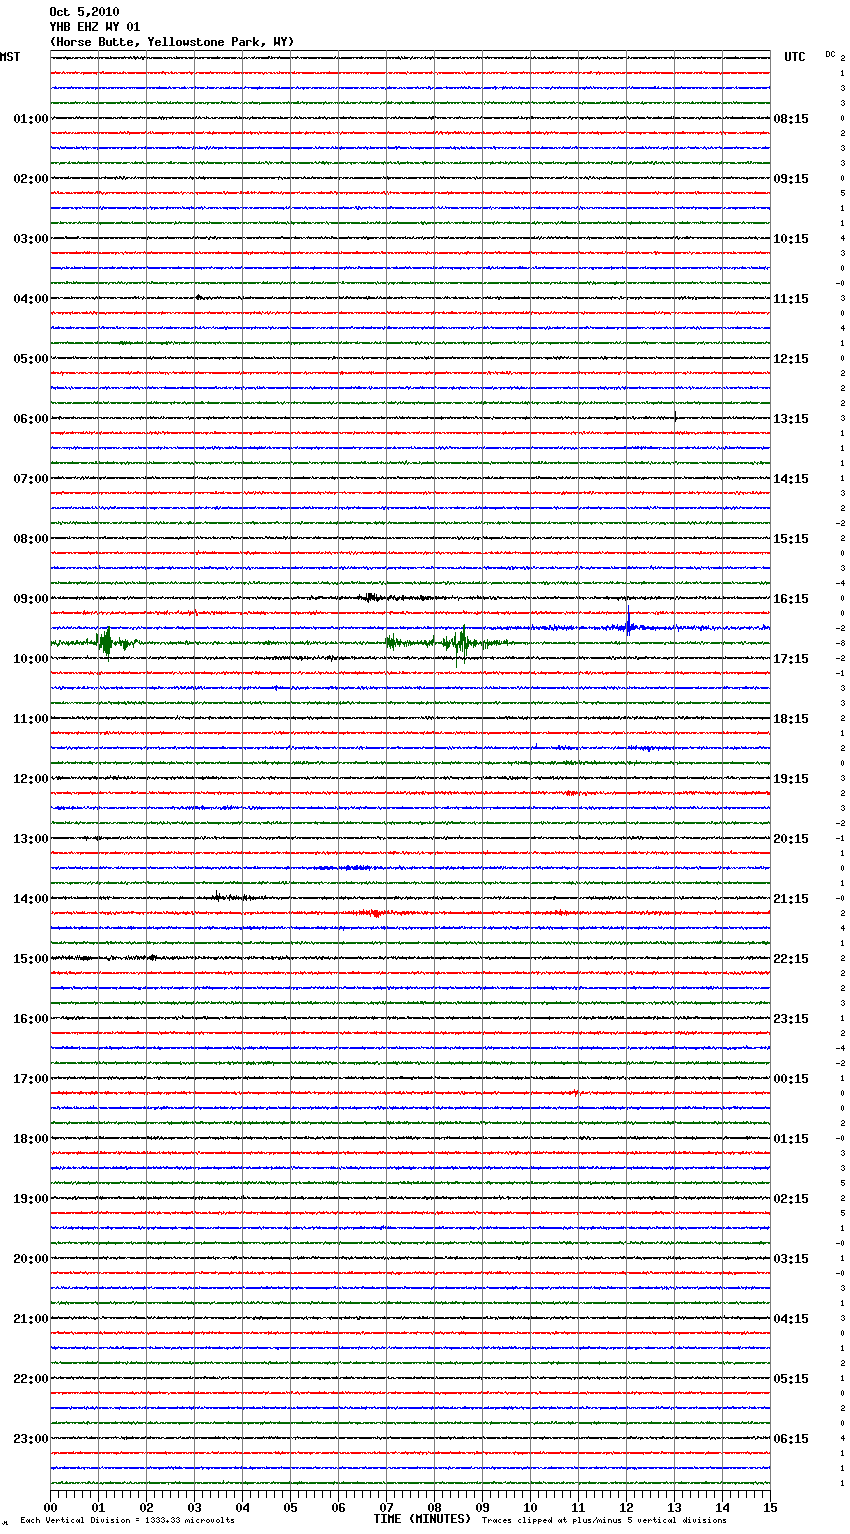Click the 02:15 UTC time label

(x=791, y=1199)
